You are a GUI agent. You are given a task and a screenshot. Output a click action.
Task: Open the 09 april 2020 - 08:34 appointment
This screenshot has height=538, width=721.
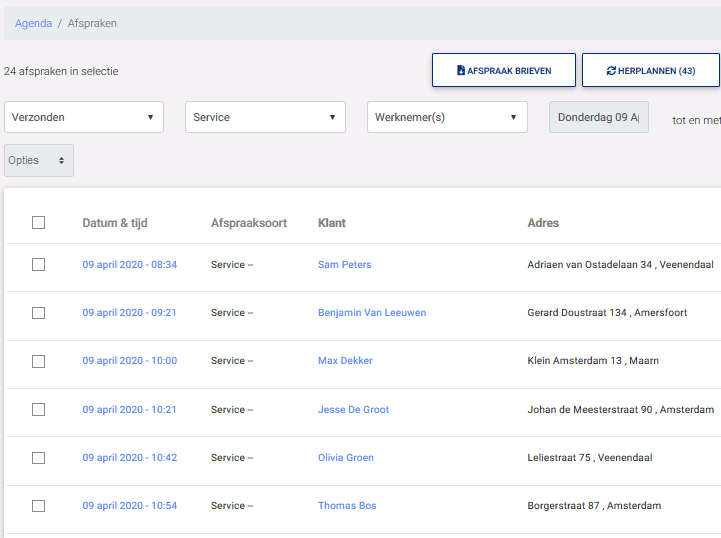tap(129, 265)
